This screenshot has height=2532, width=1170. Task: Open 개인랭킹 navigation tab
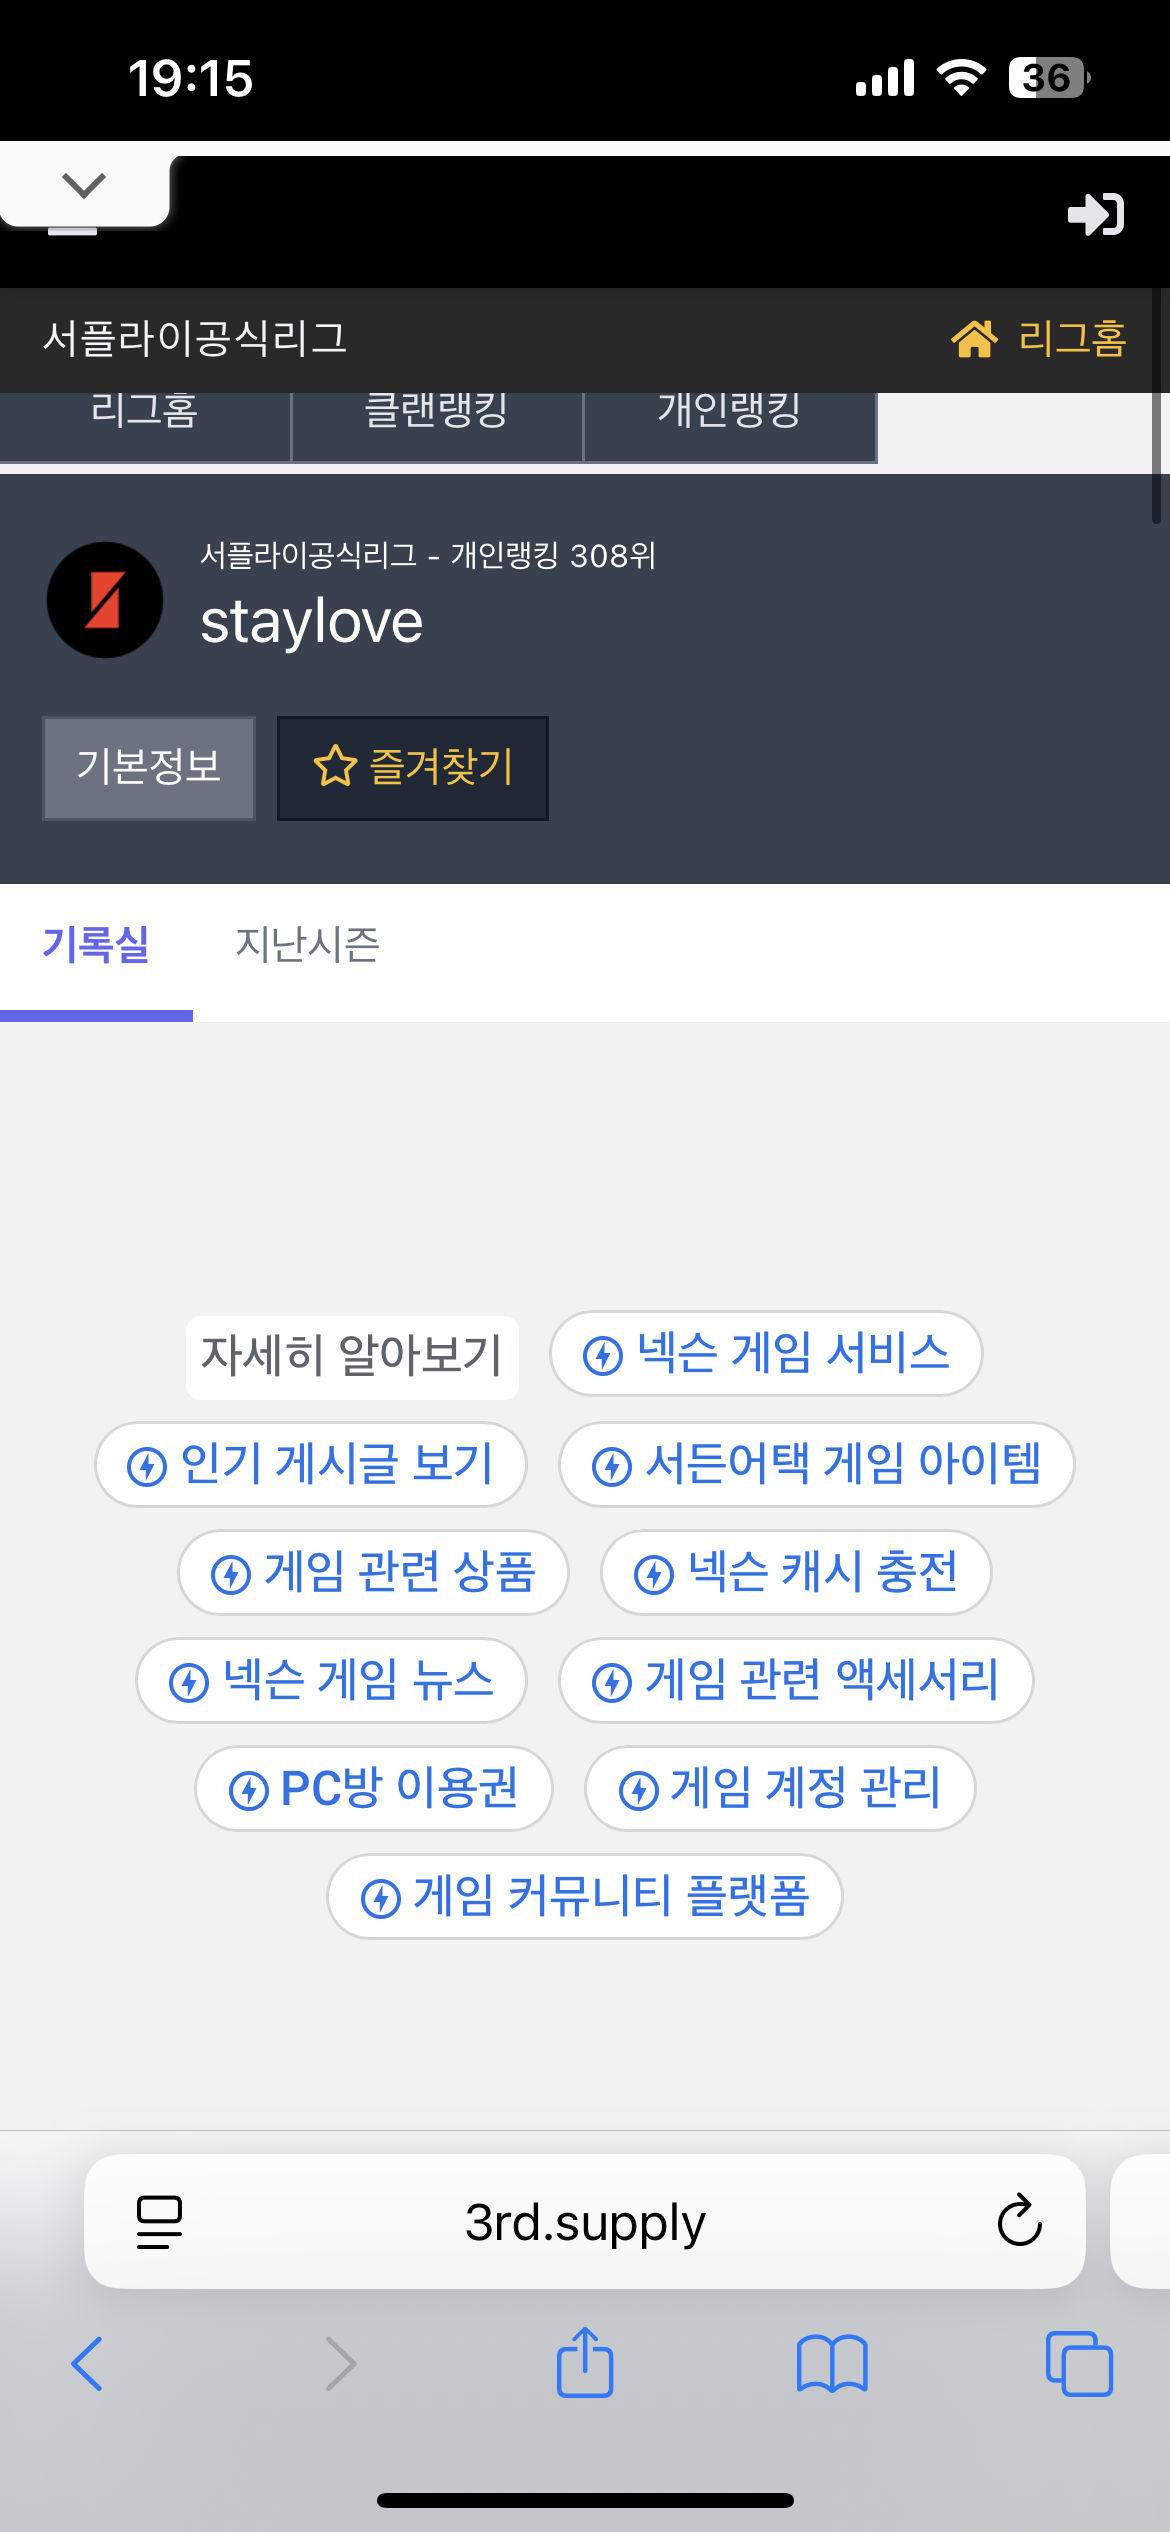point(729,412)
